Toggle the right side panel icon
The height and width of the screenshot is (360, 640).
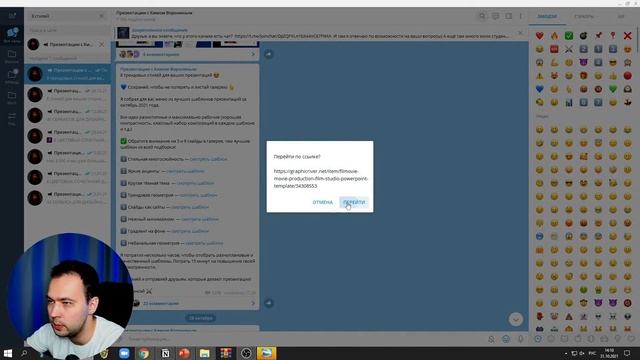(508, 16)
